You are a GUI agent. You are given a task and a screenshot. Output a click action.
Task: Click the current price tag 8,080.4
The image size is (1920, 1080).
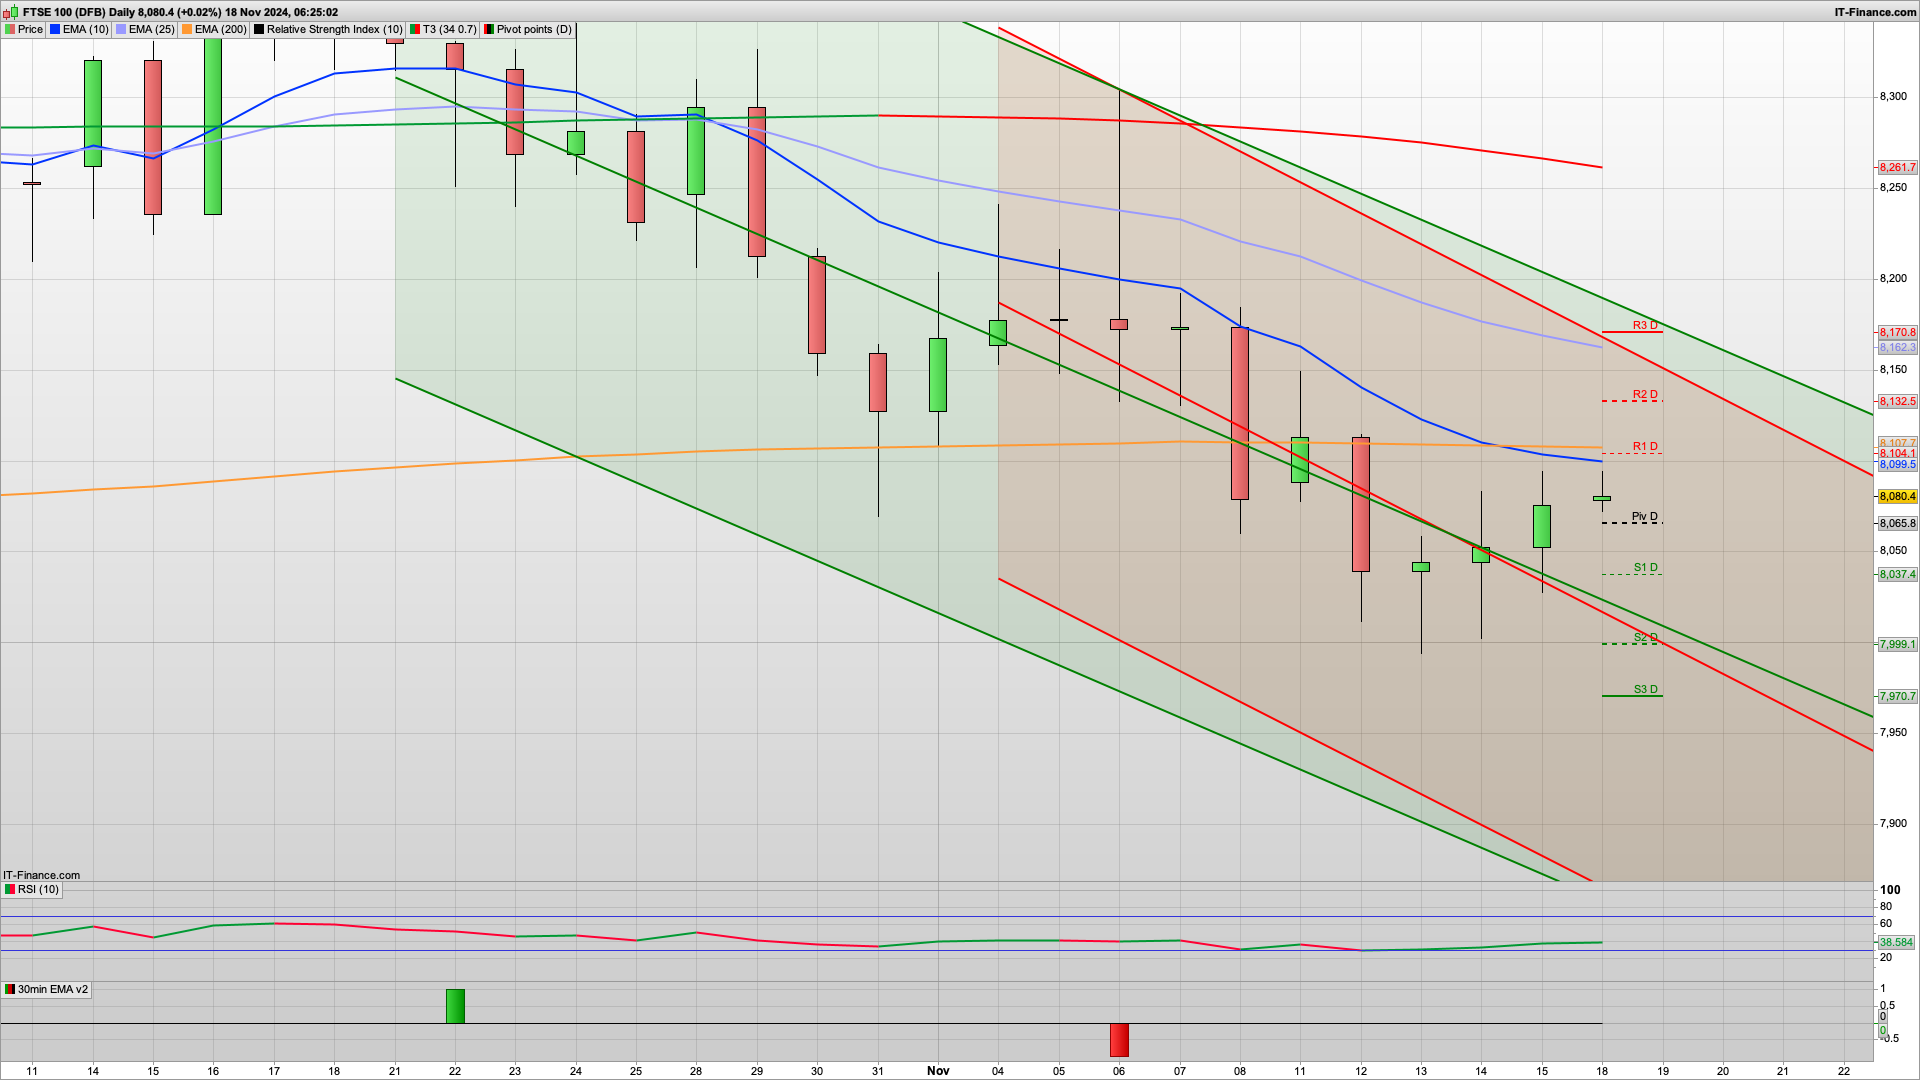1897,496
